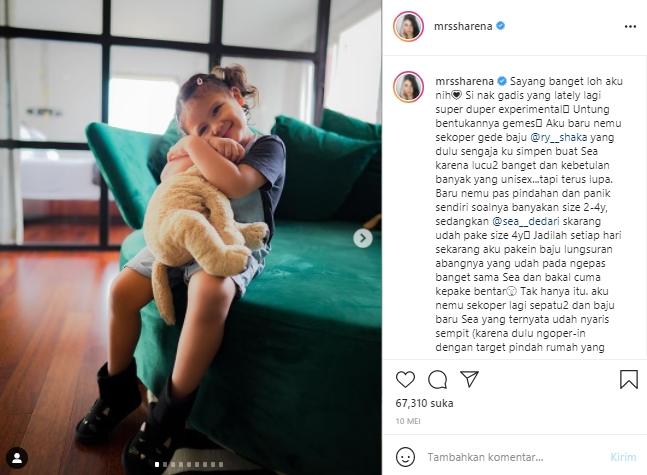The image size is (647, 475).
Task: Go to the next photo with the arrow
Action: 363,238
